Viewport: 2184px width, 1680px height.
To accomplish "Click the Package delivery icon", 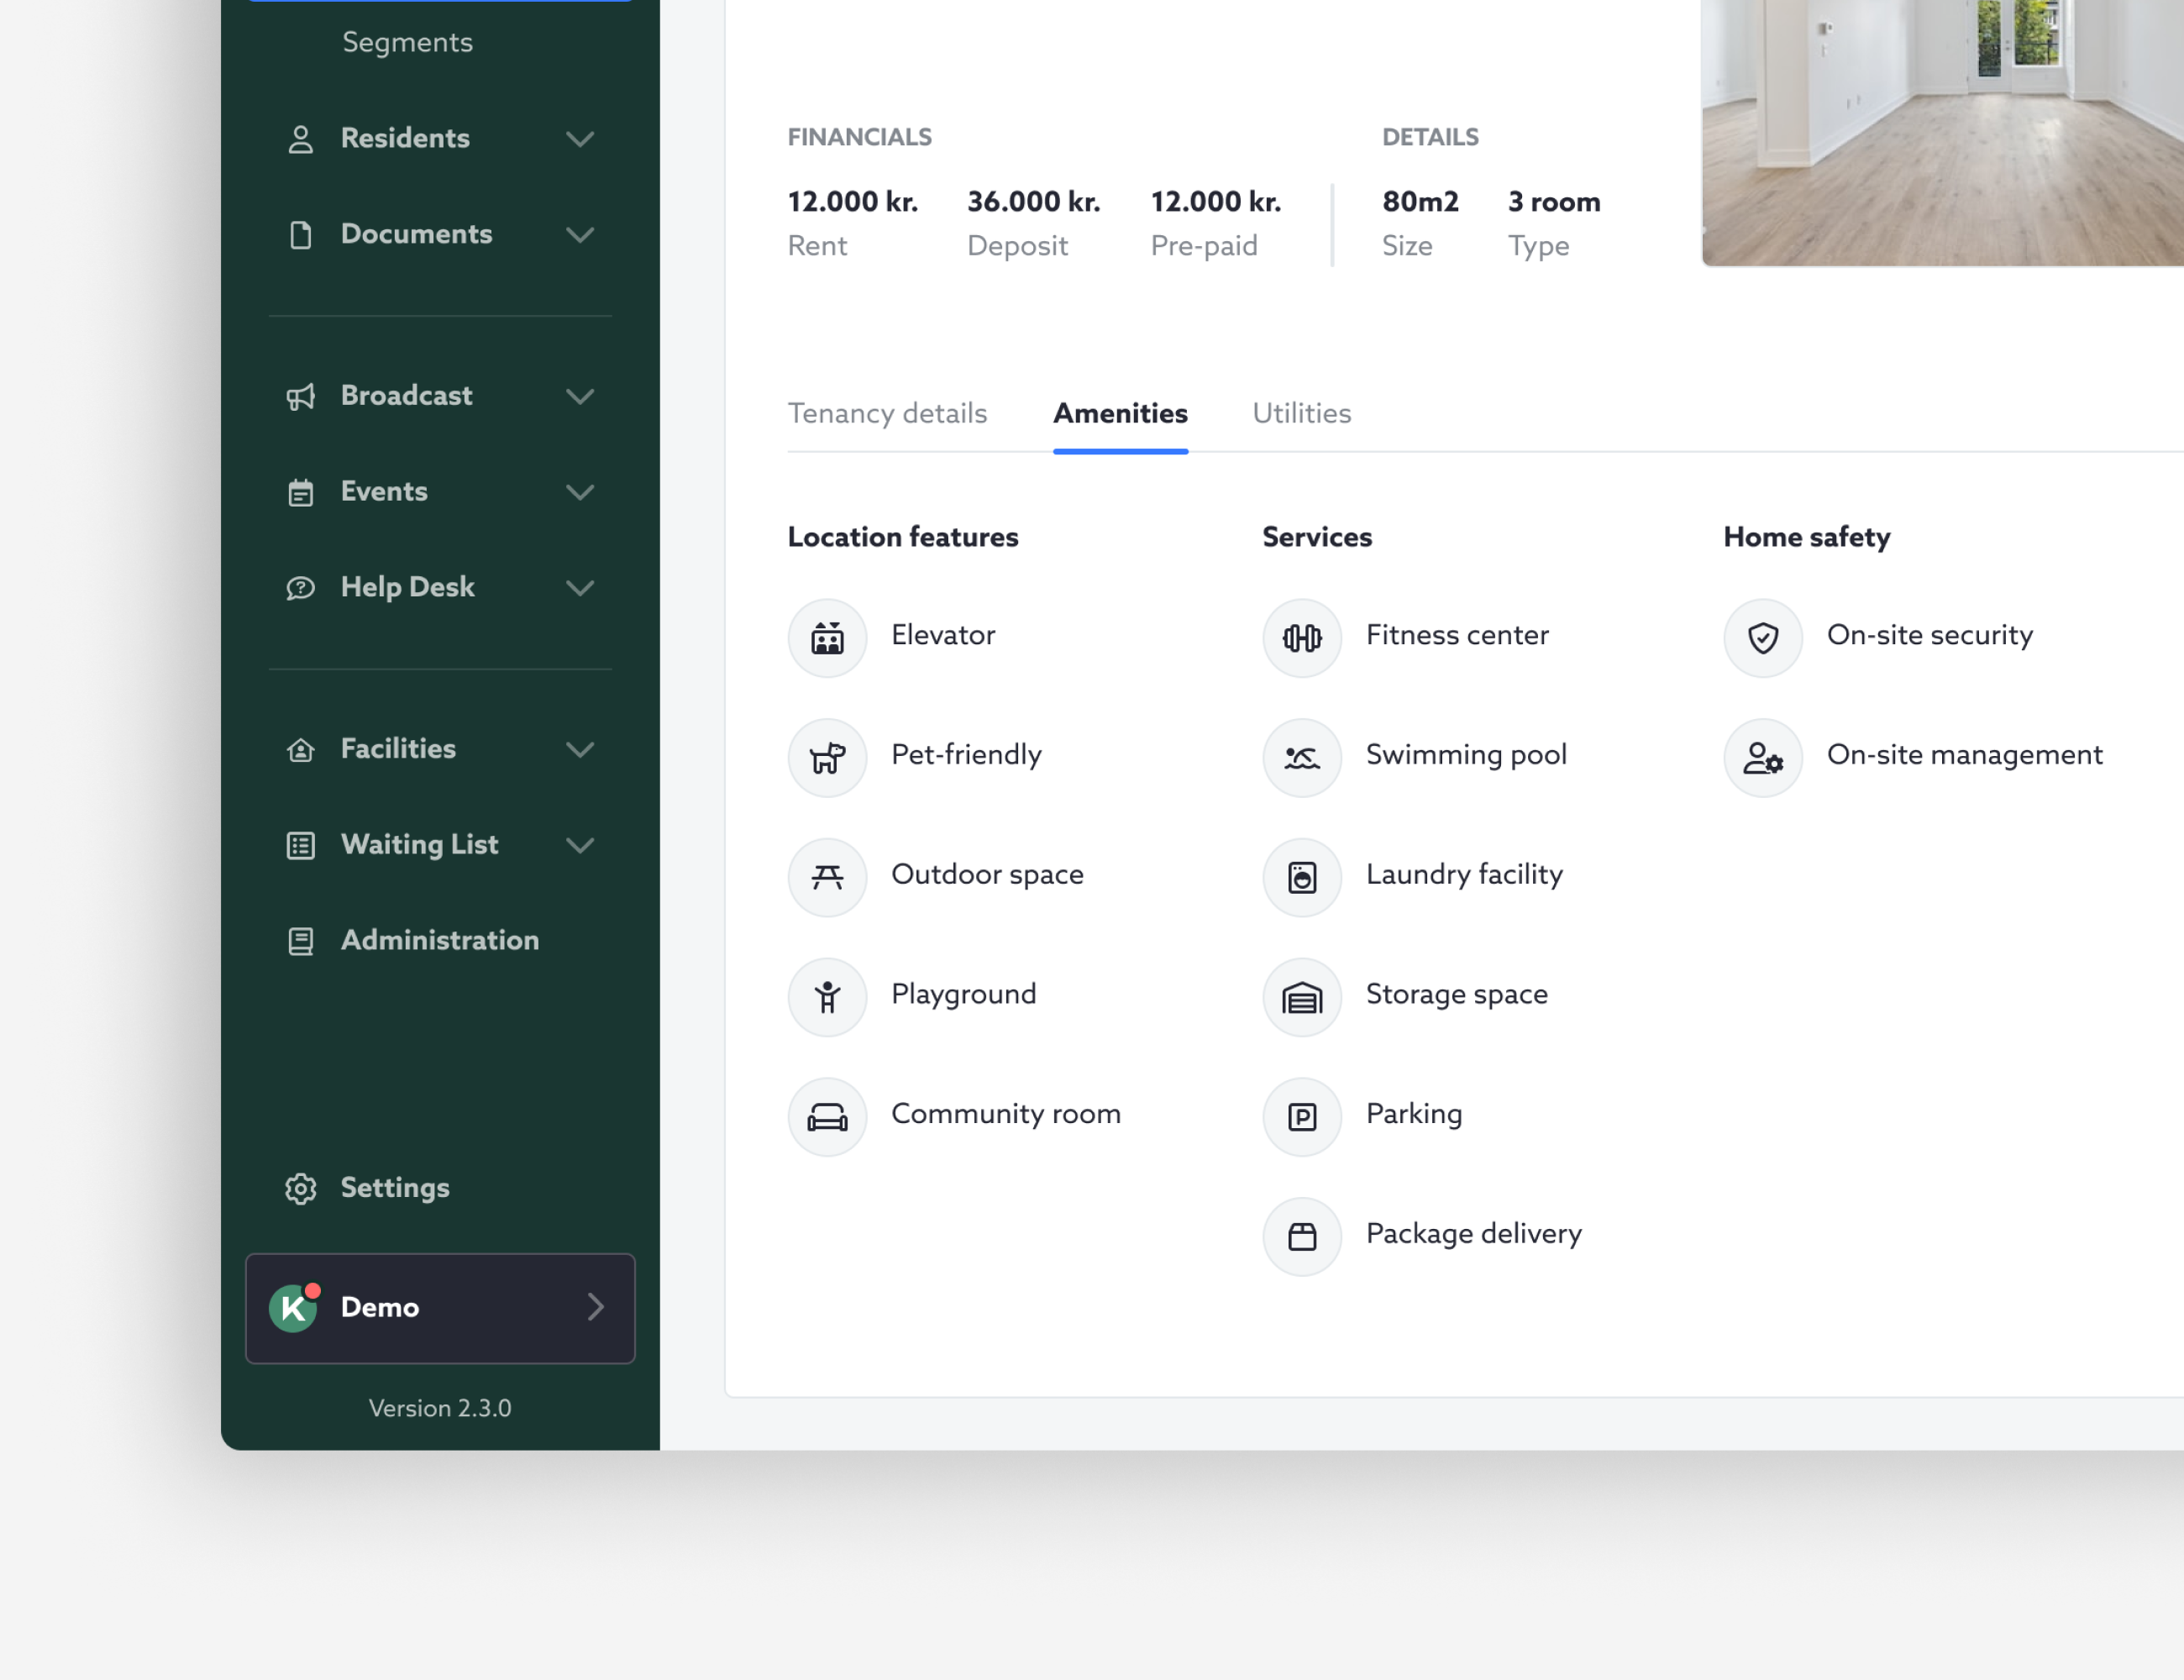I will click(x=1301, y=1236).
